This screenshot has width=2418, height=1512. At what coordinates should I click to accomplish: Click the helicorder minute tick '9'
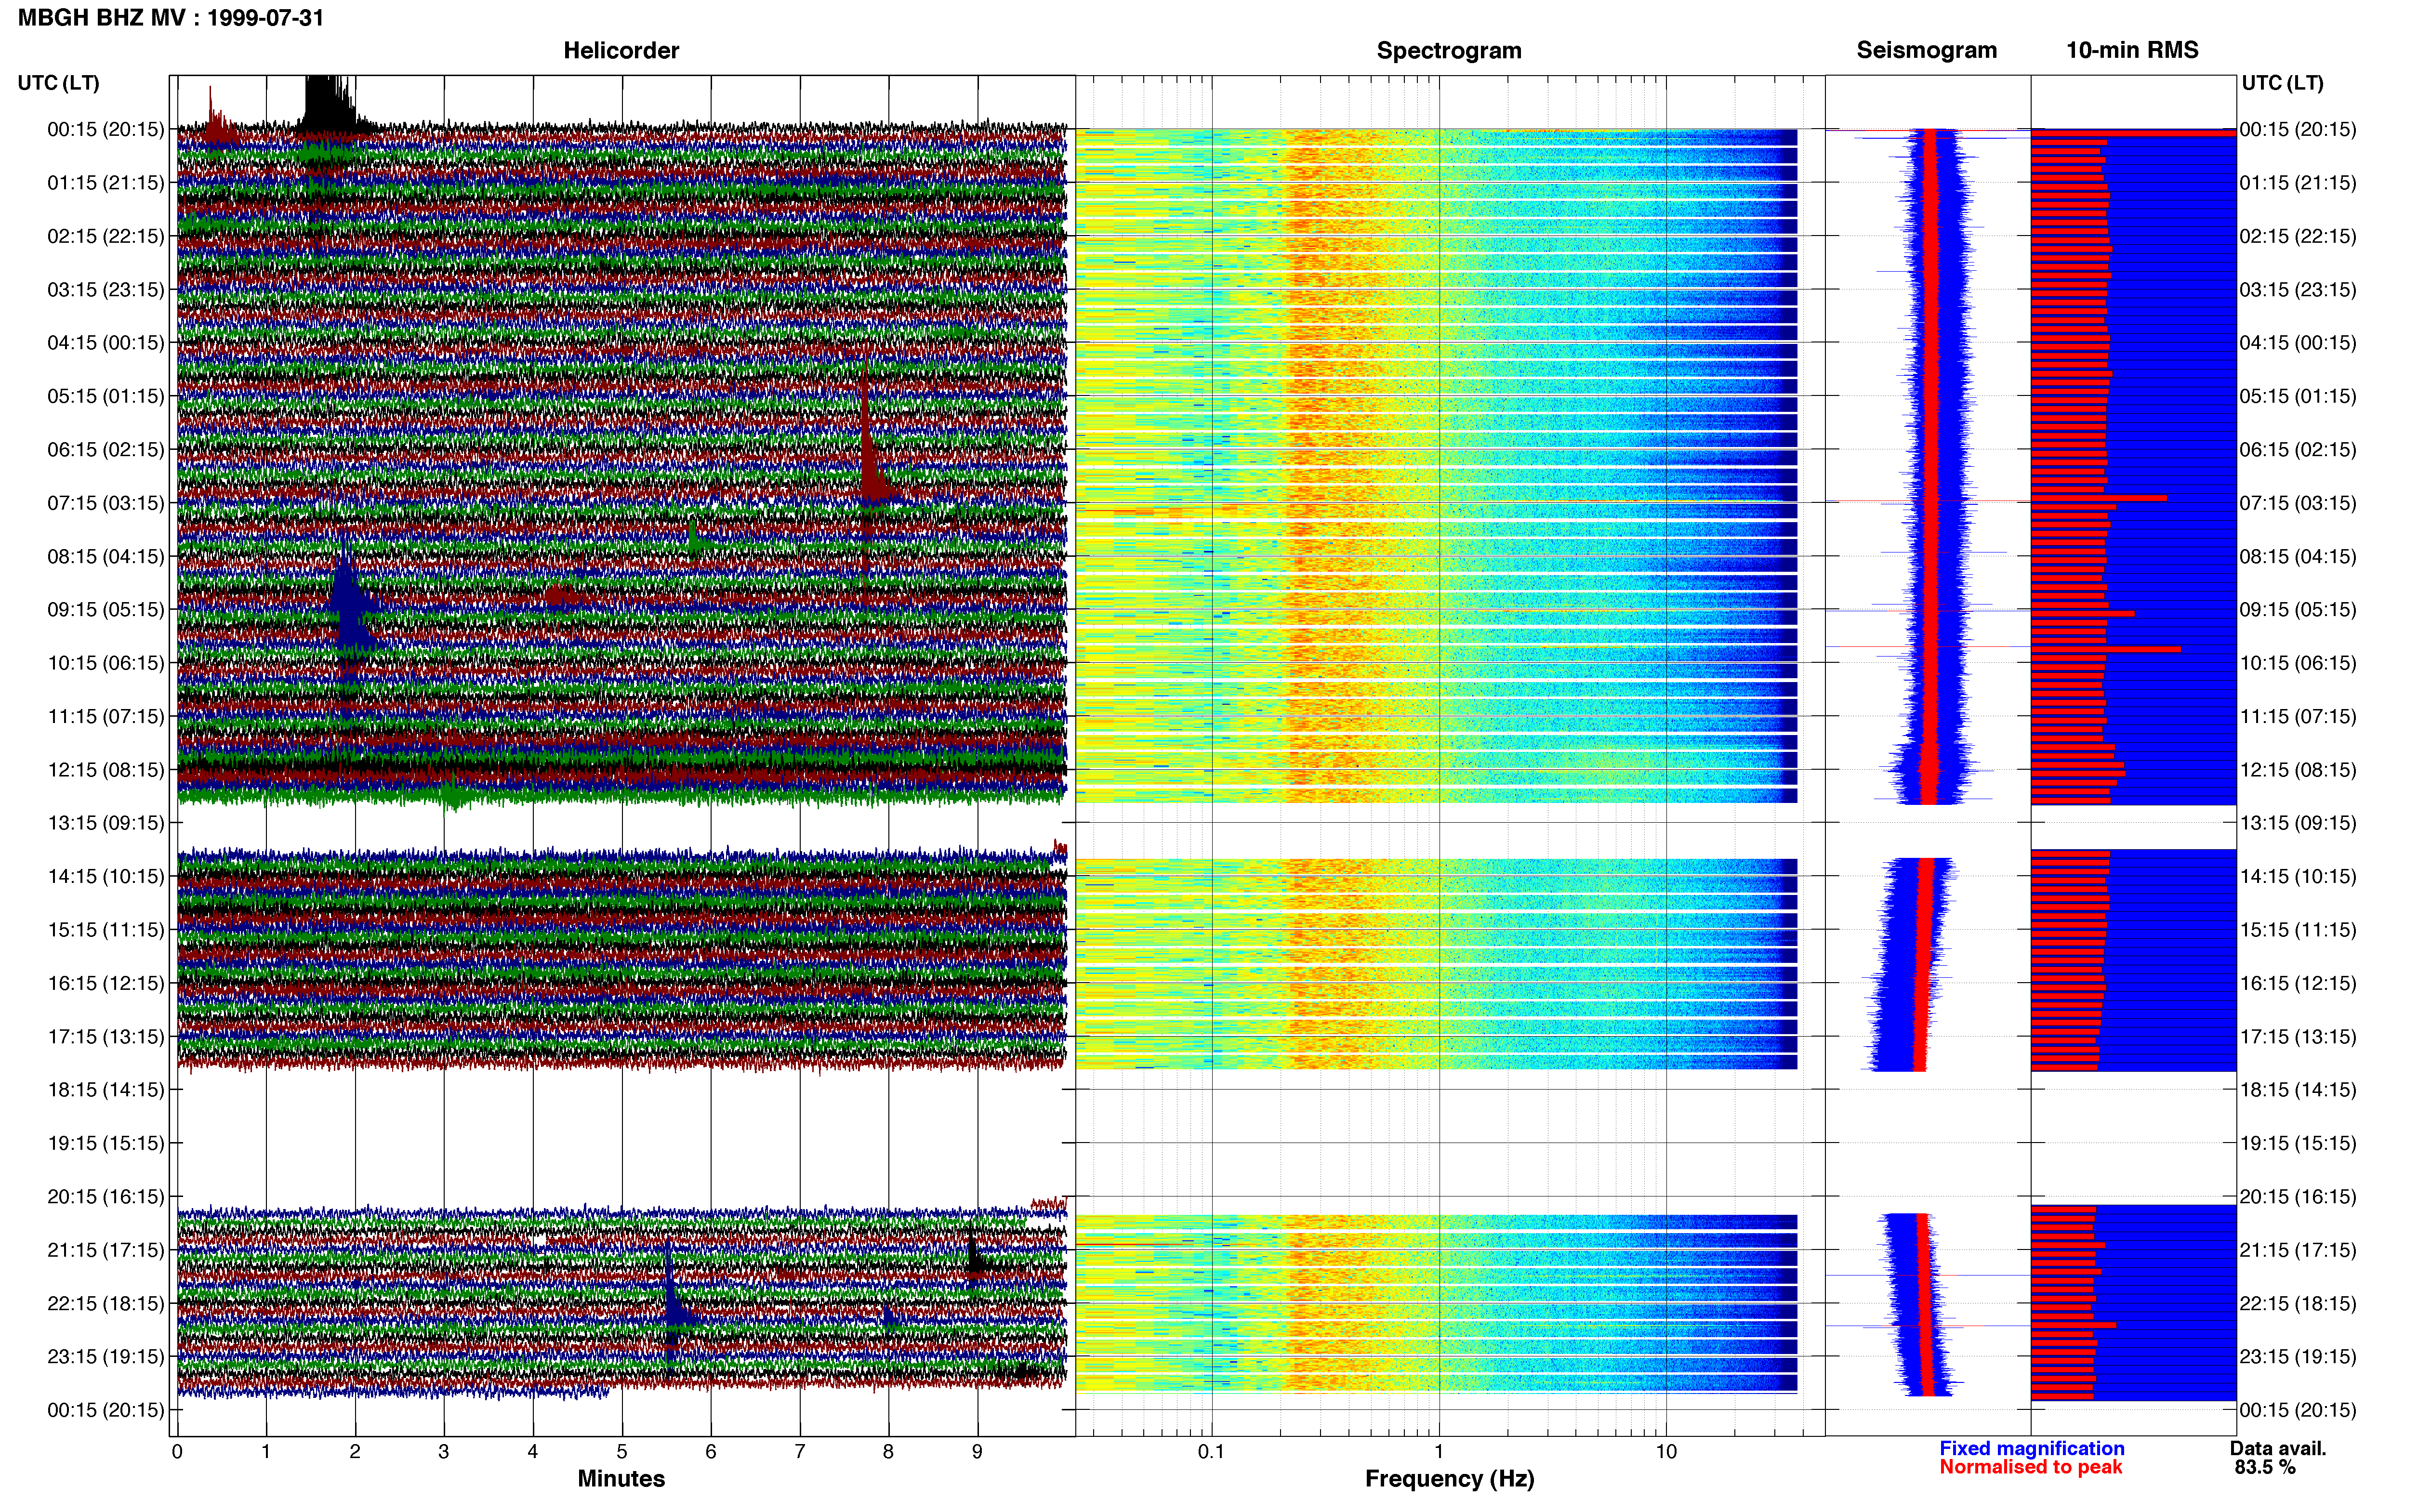[977, 1452]
